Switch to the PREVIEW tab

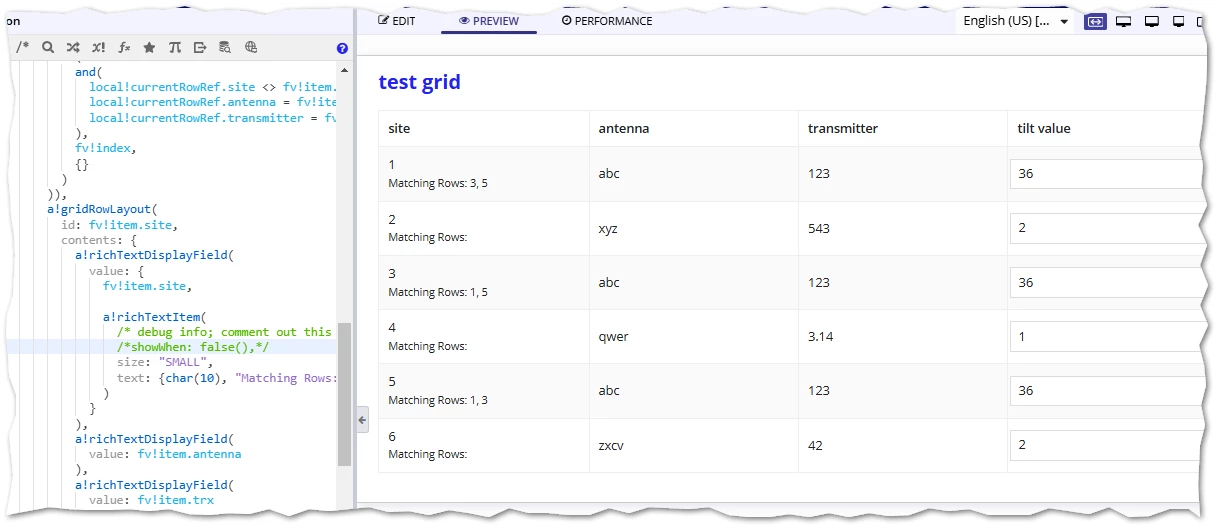[x=488, y=21]
